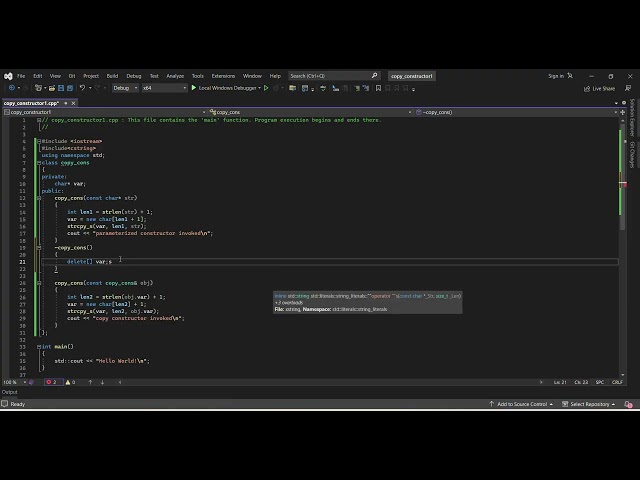Click the warnings indicator showing 0
Screen dimensions: 640x480
point(70,382)
